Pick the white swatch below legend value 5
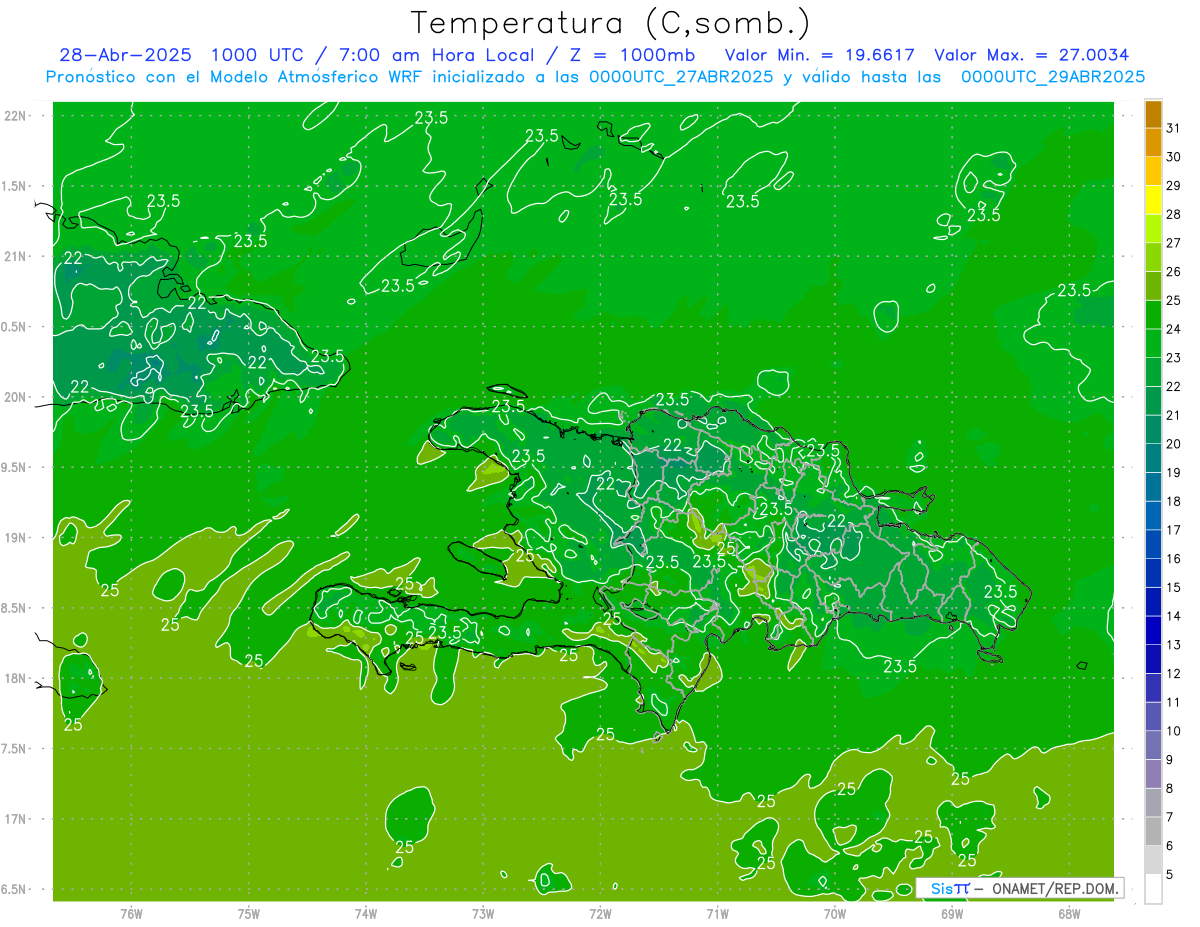 [x=1153, y=889]
